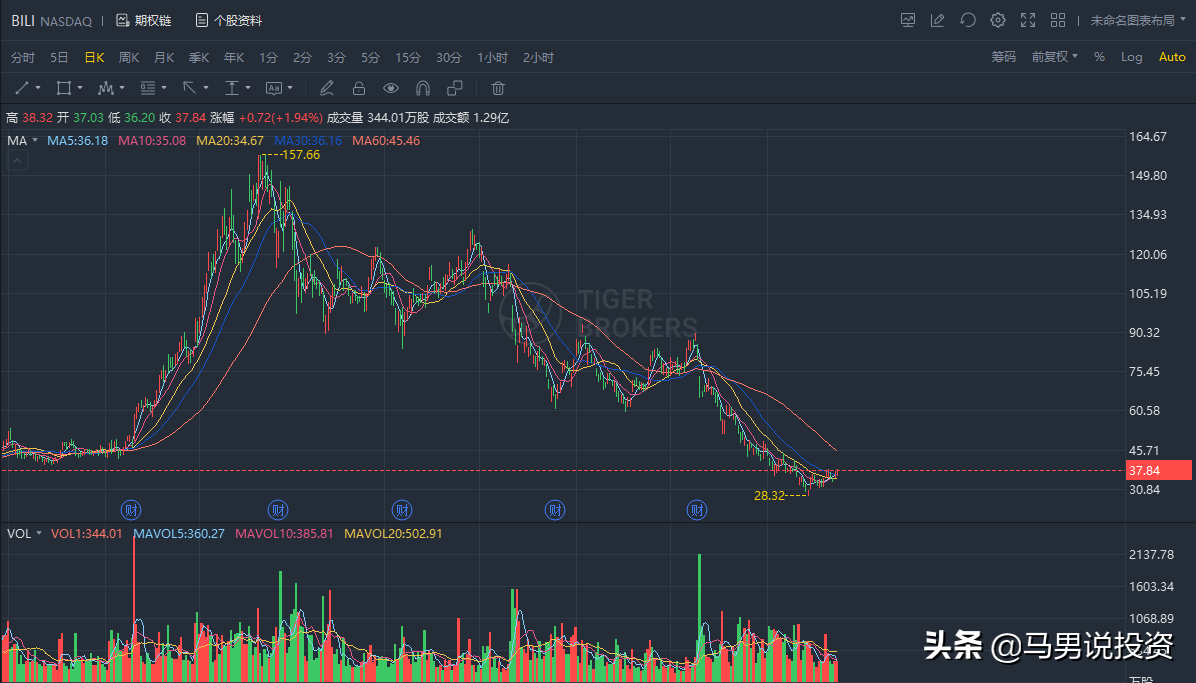Click the clone drawings icon

pos(455,89)
